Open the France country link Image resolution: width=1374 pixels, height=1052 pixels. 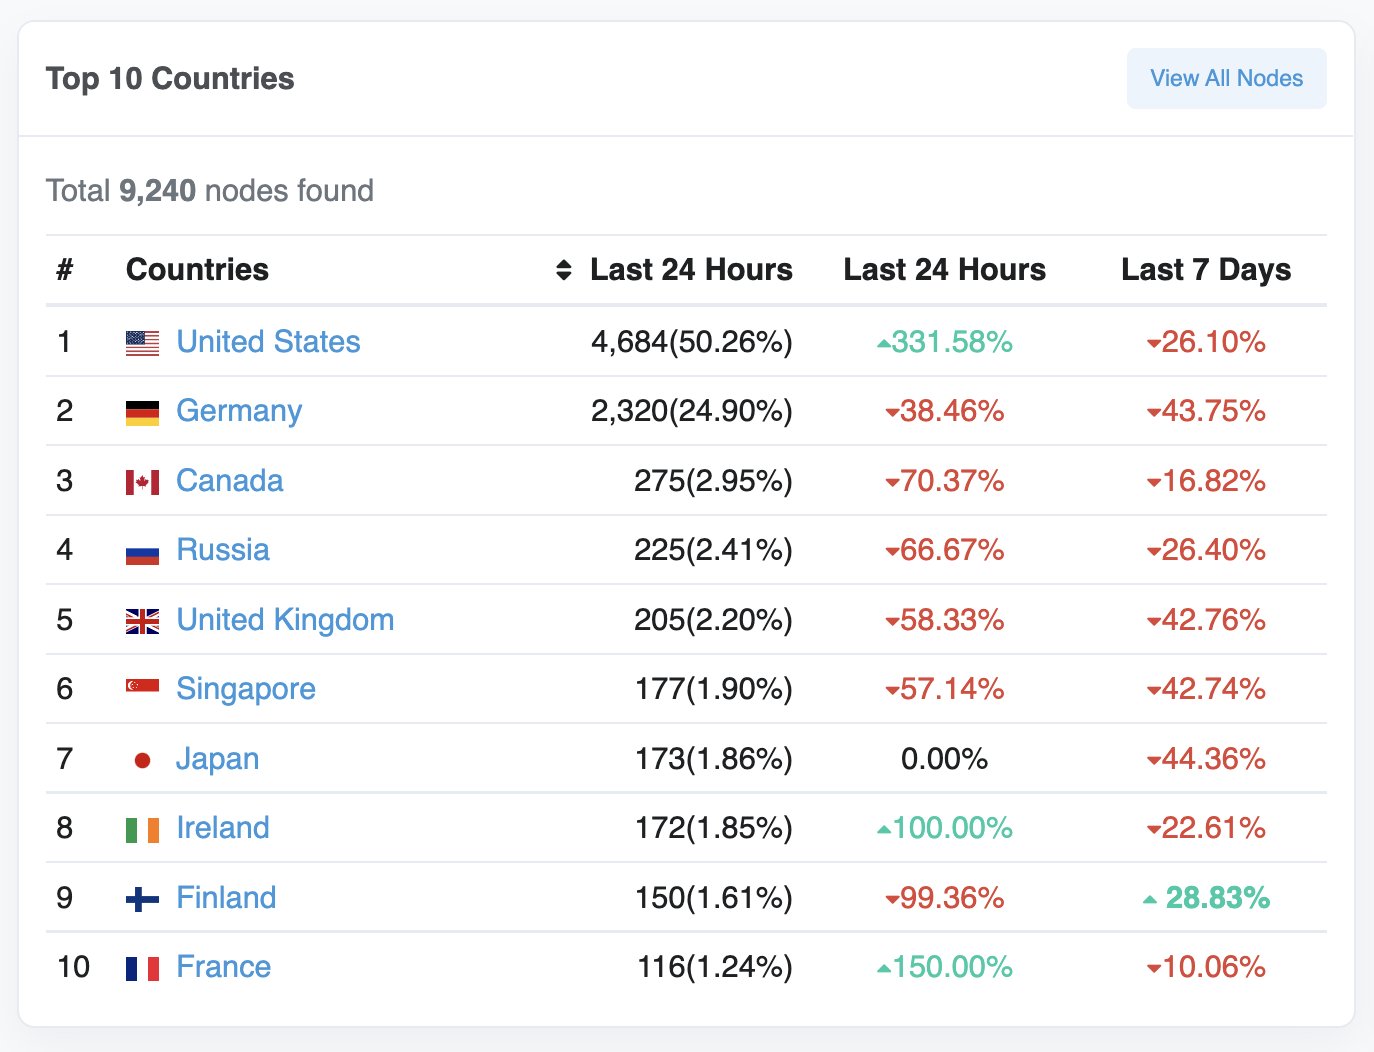[x=224, y=967]
